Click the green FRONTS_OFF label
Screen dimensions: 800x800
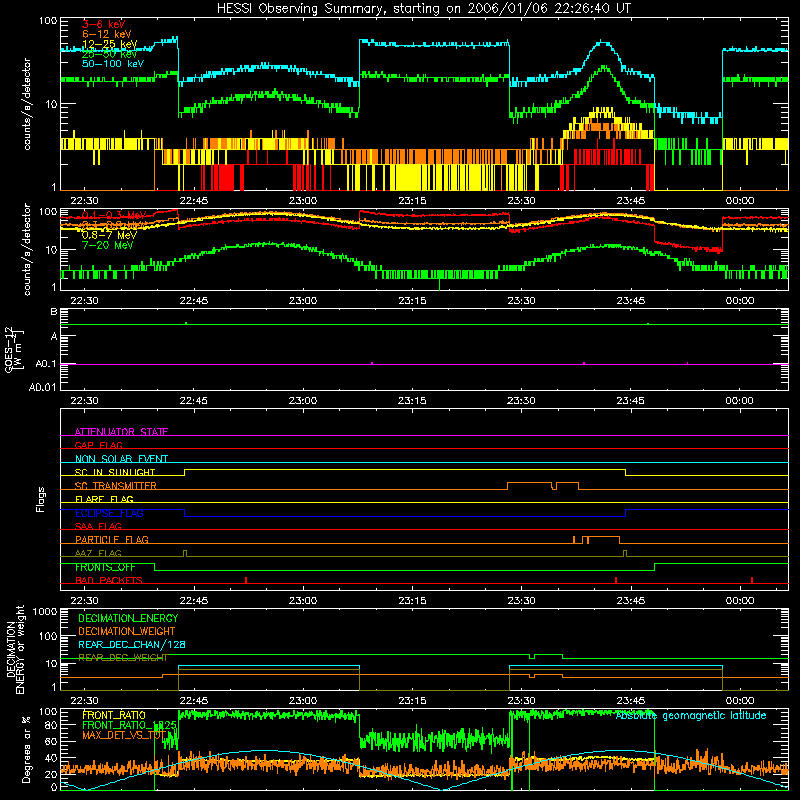tap(105, 567)
